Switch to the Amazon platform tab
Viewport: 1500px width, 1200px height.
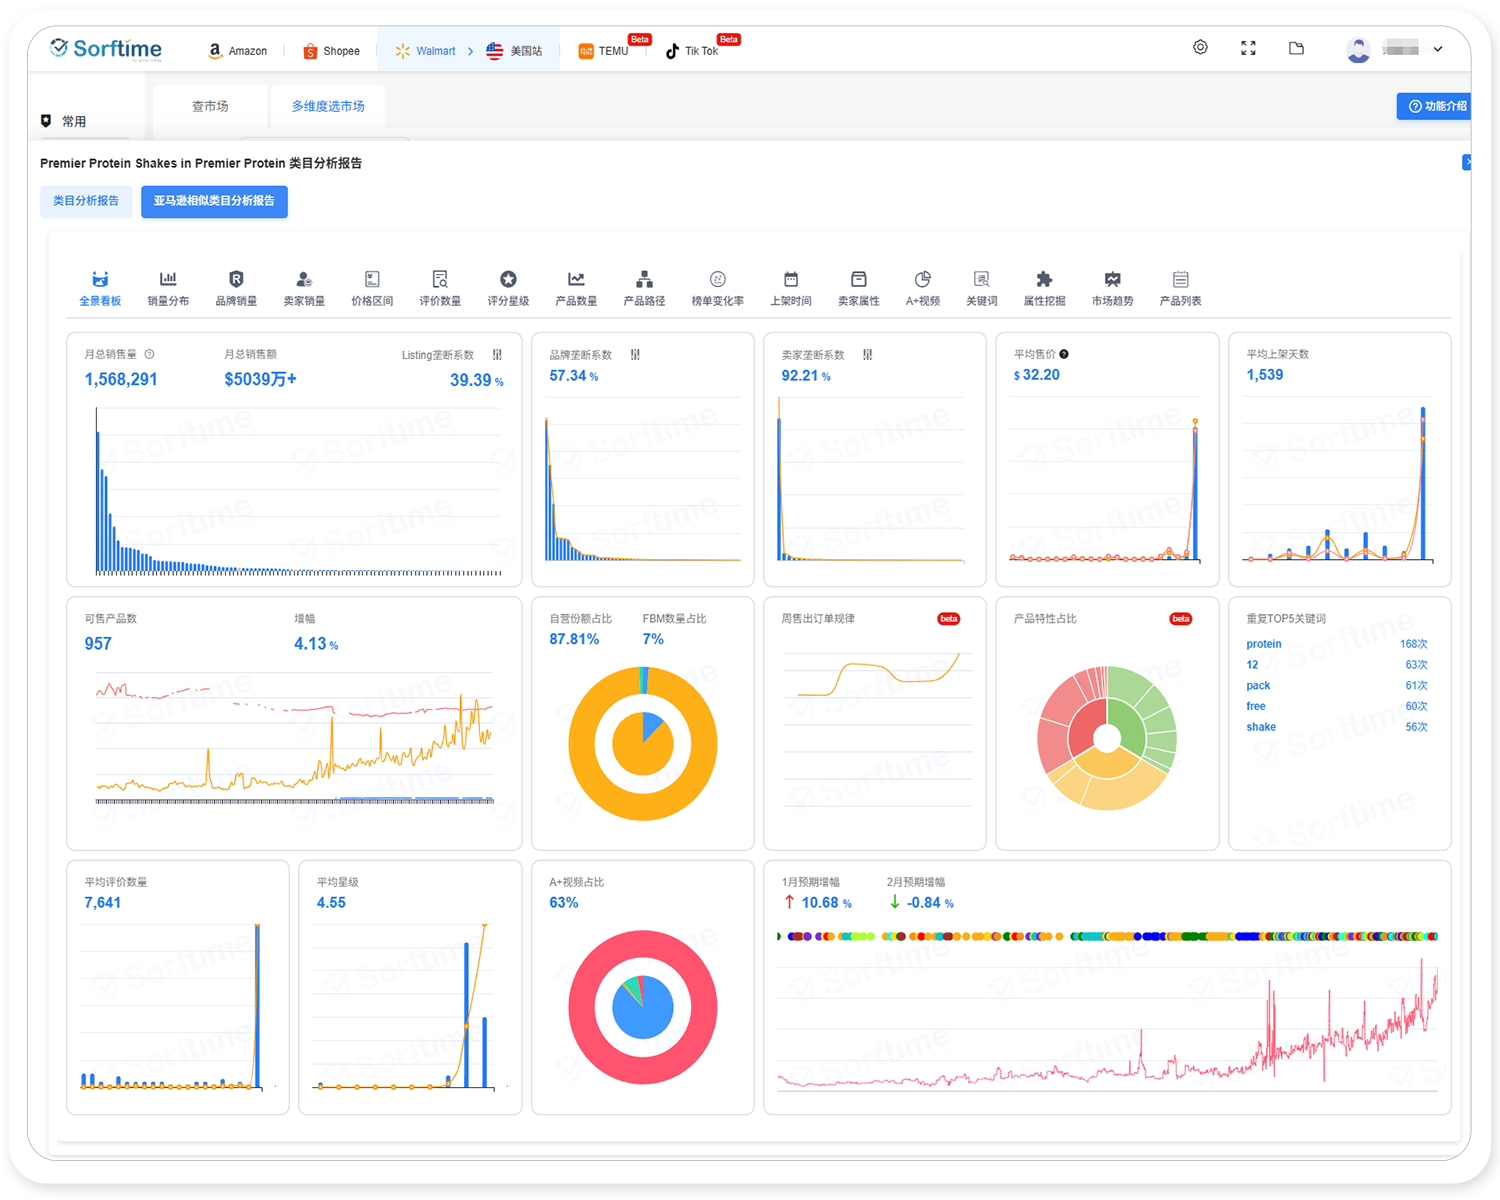coord(238,51)
